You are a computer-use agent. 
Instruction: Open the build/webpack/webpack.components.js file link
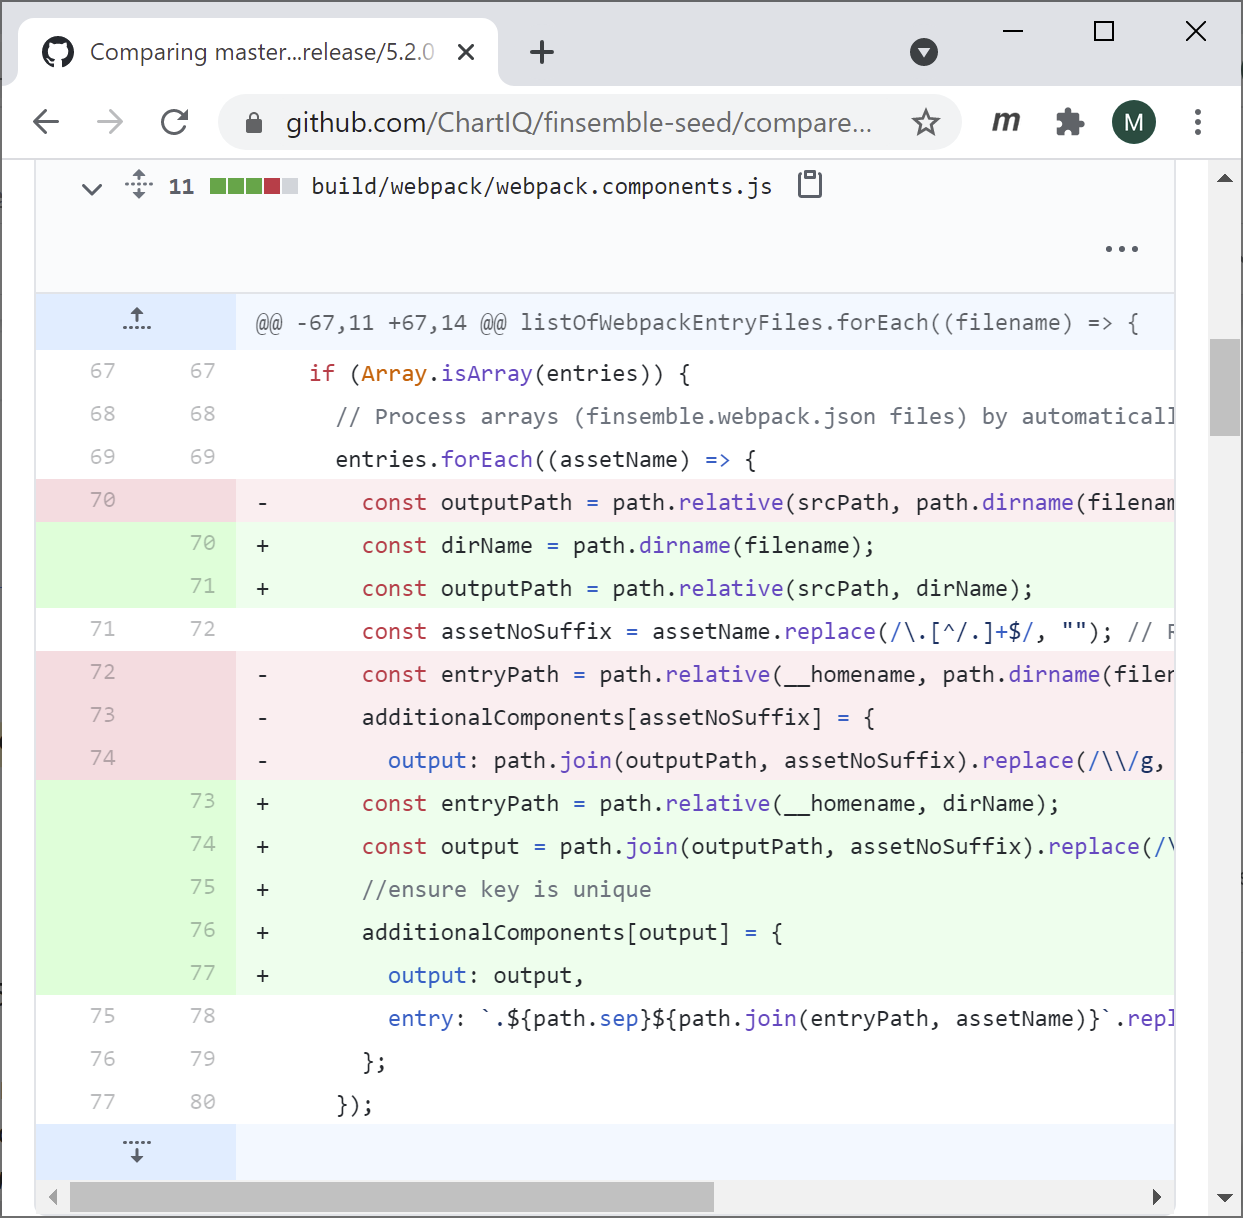click(541, 187)
